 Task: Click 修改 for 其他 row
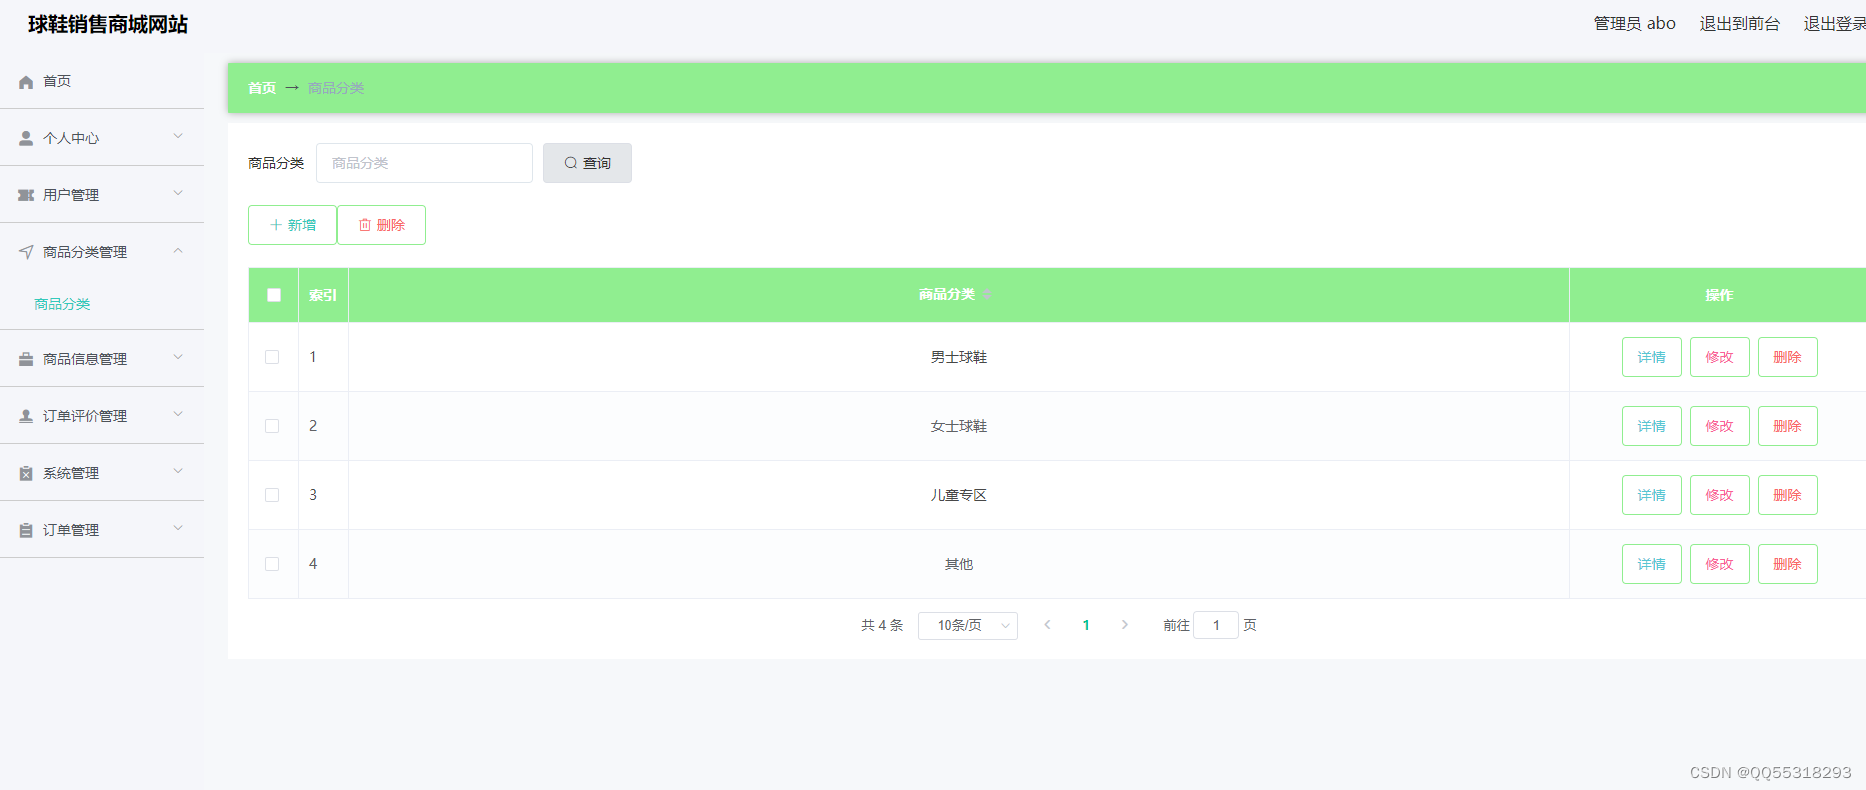tap(1720, 564)
